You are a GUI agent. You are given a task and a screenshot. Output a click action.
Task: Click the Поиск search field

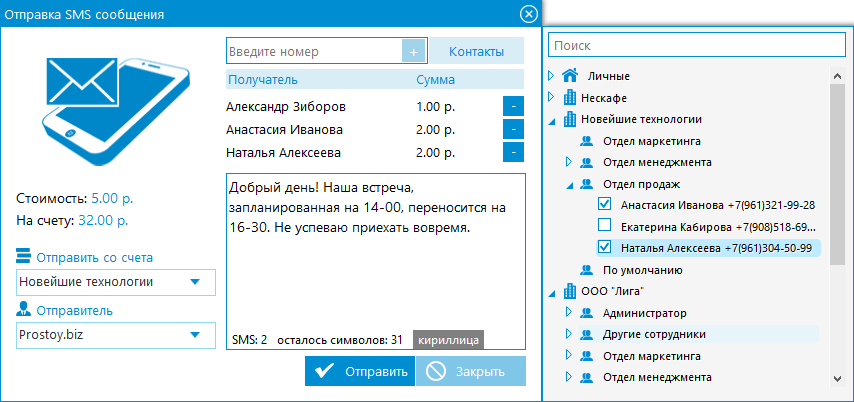[696, 46]
